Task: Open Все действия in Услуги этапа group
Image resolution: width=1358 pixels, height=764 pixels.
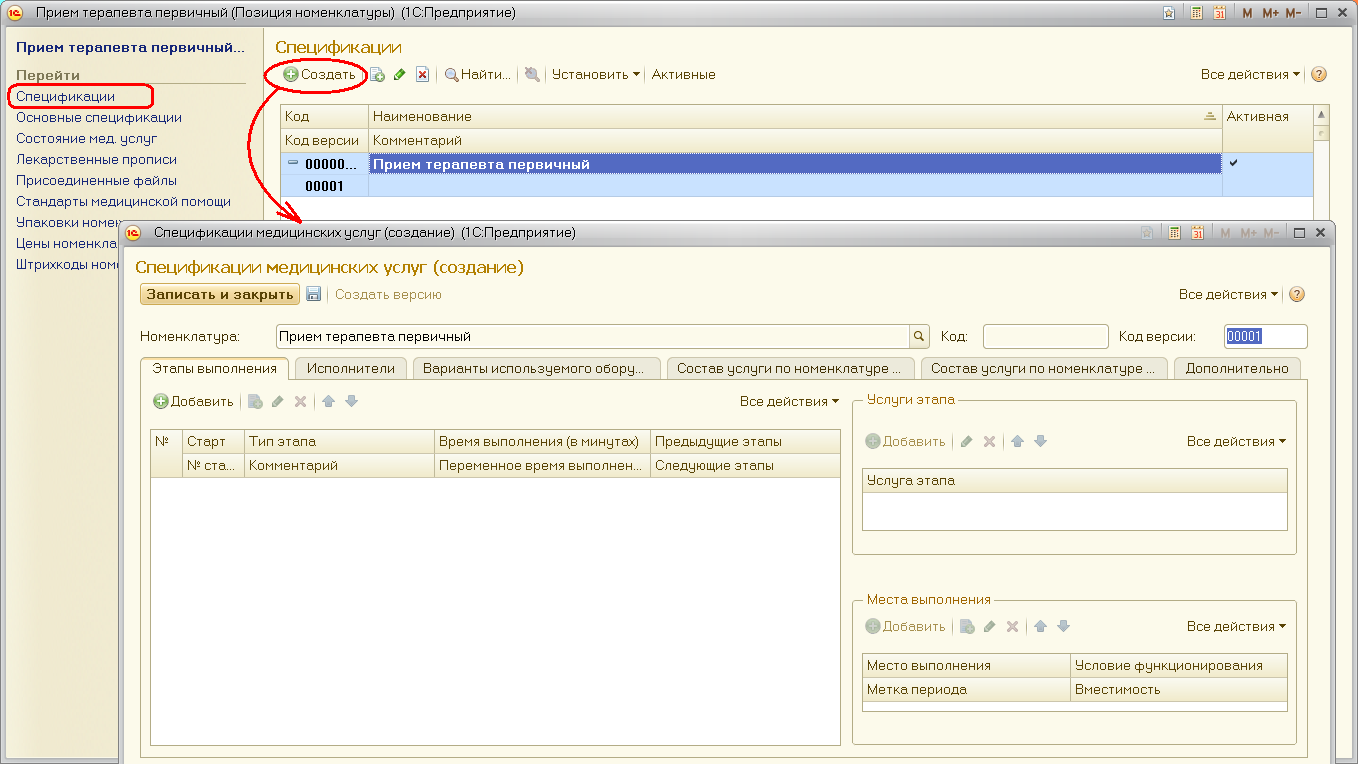Action: pyautogui.click(x=1237, y=441)
